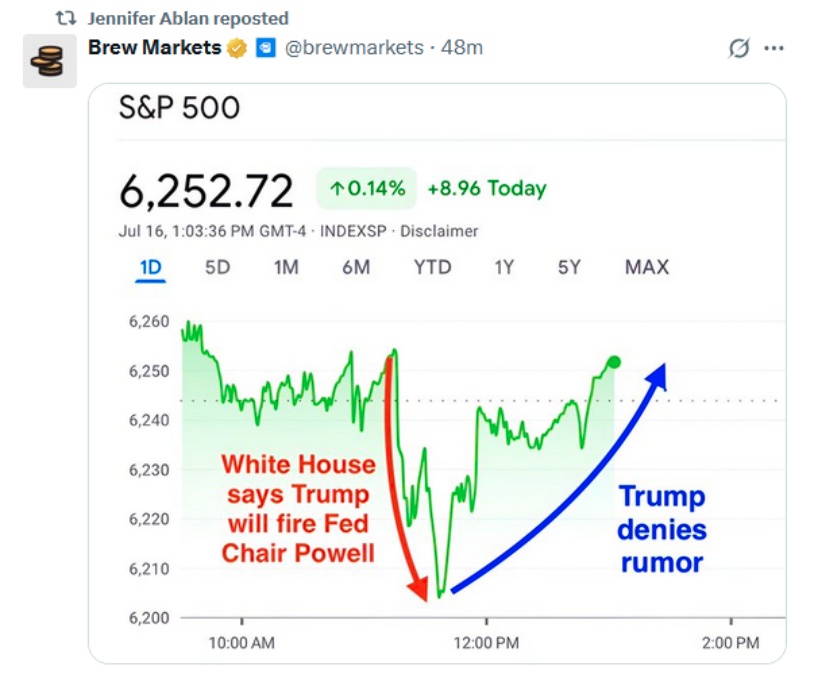Image resolution: width=822 pixels, height=691 pixels.
Task: Switch to the 1Y range tab
Action: [504, 267]
